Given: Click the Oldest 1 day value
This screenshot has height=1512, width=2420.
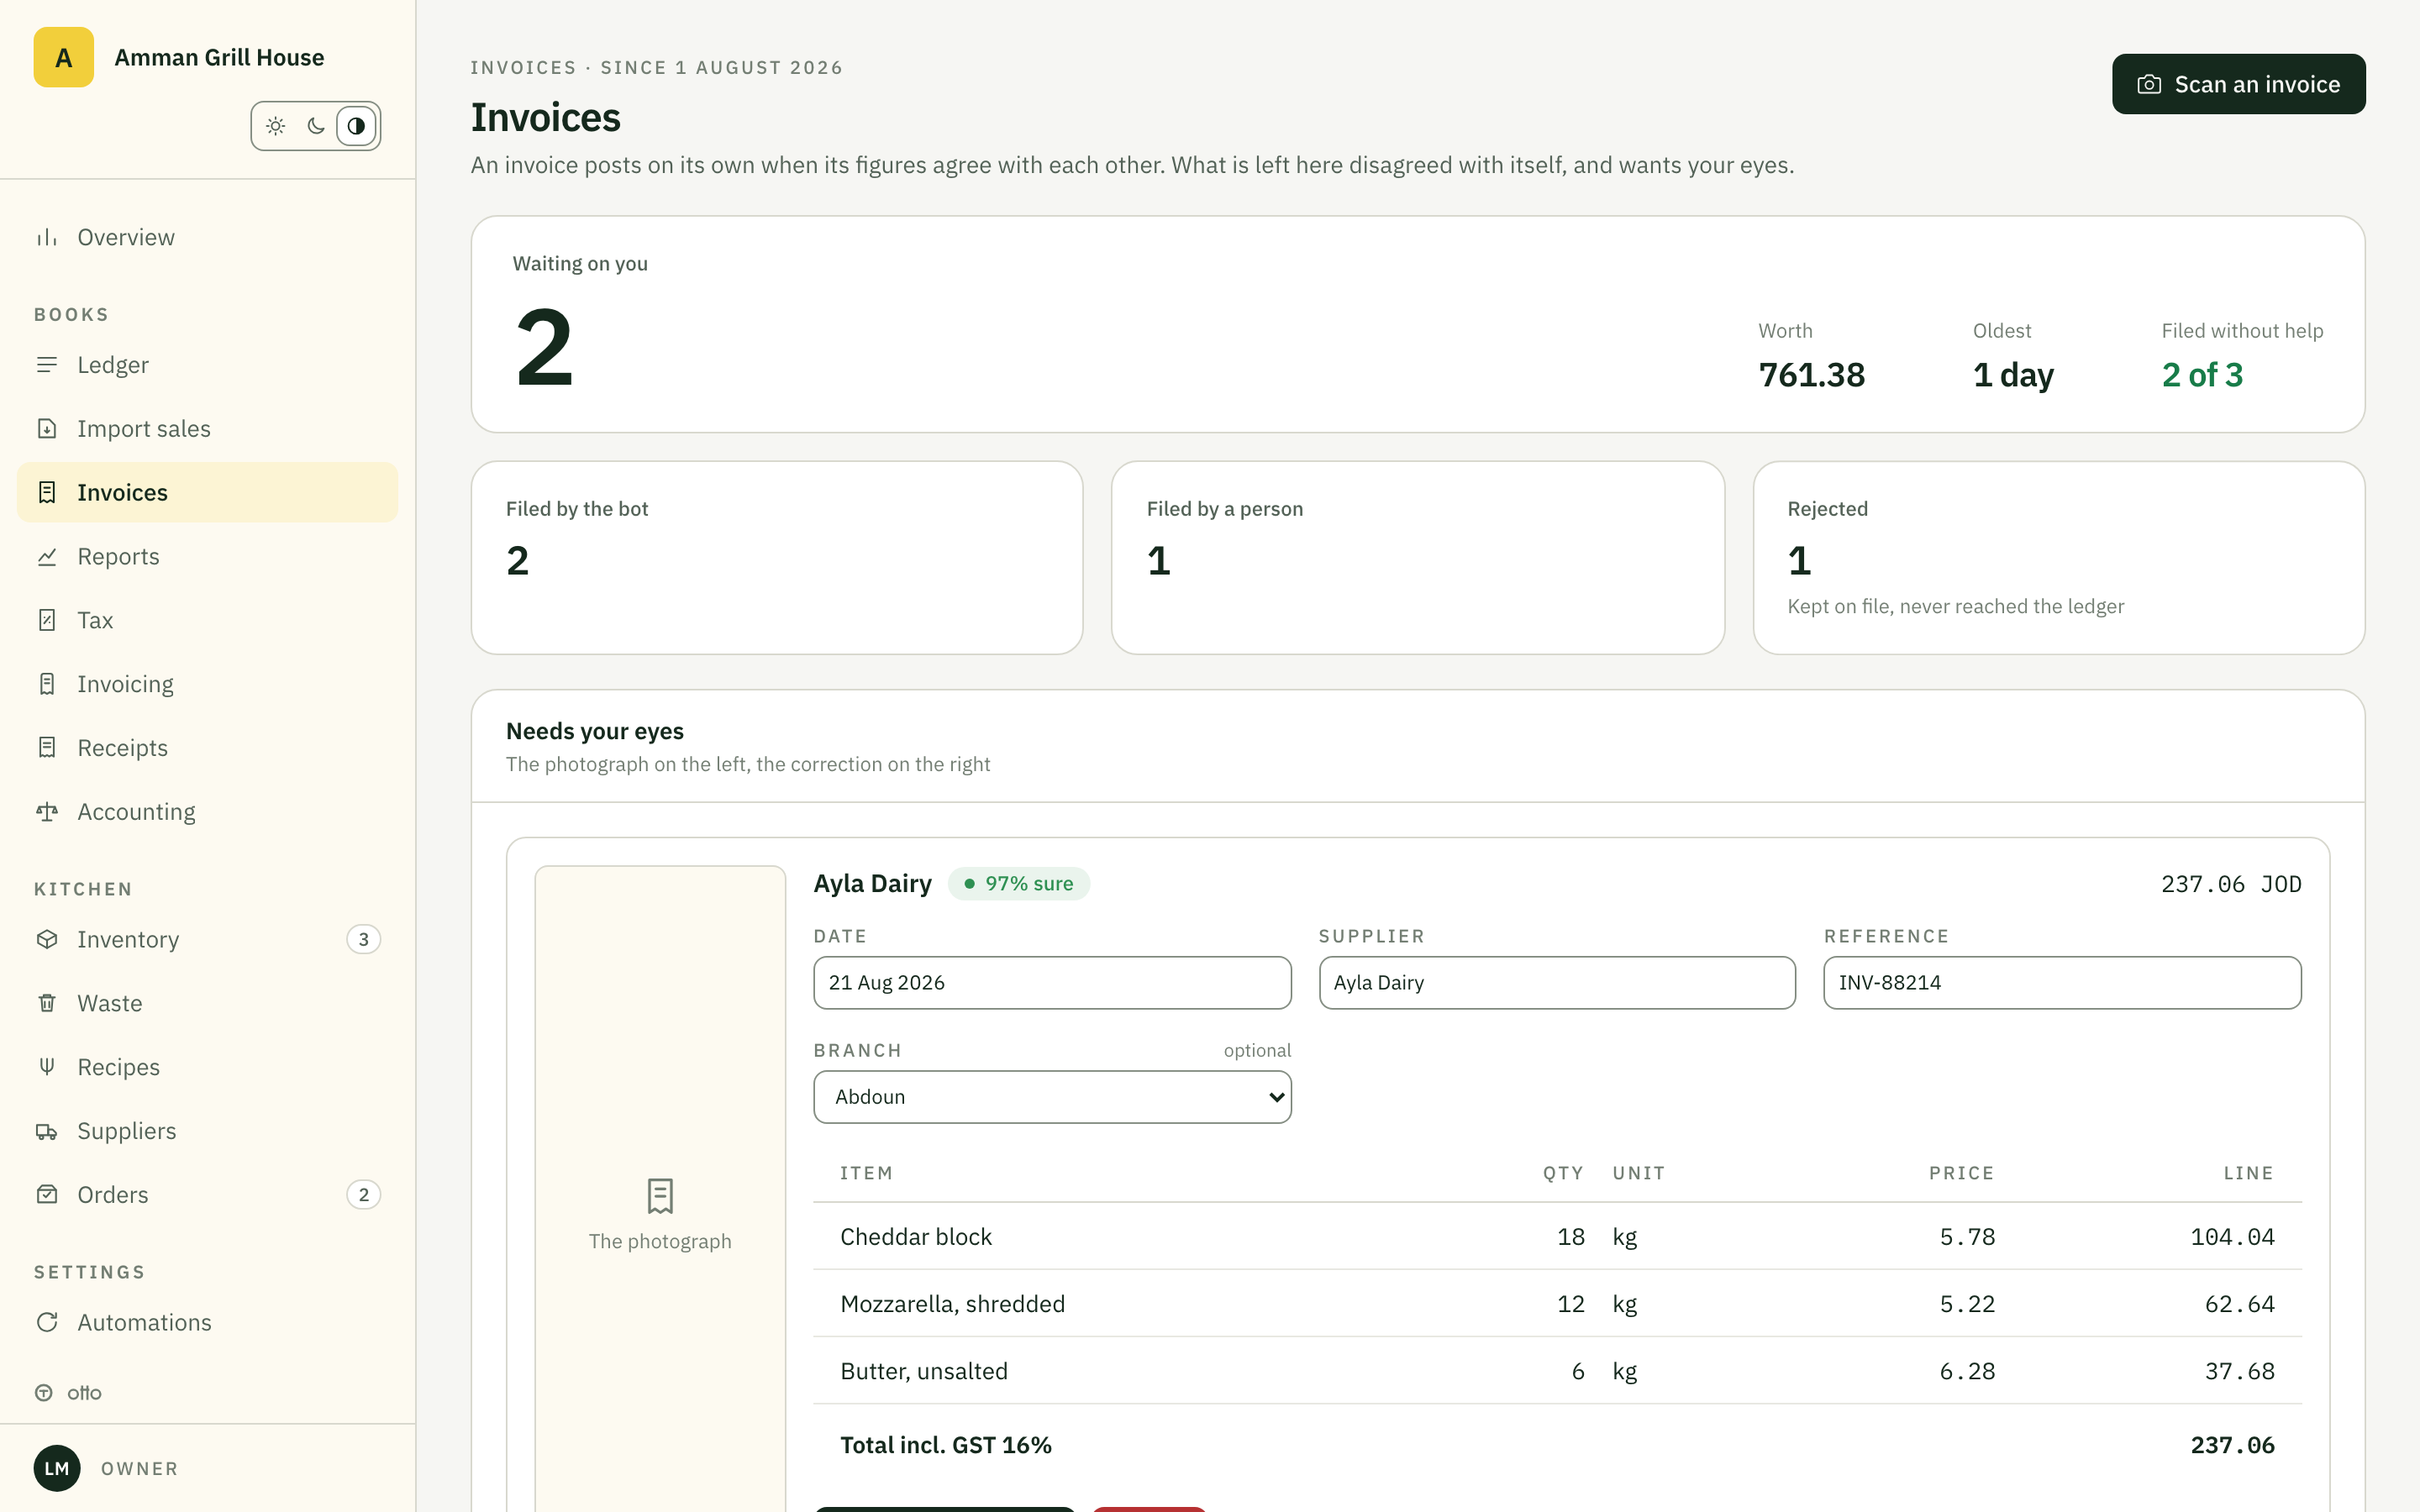Looking at the screenshot, I should (2013, 375).
